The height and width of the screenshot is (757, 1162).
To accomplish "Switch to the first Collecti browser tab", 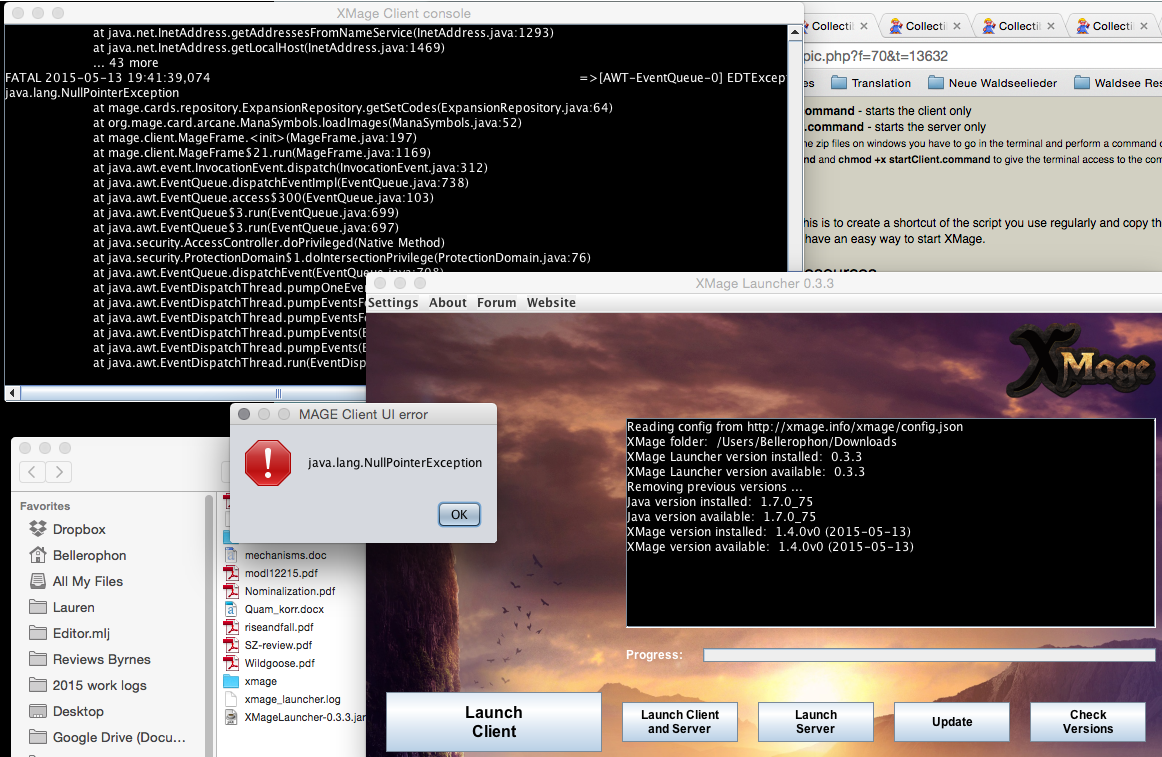I will click(x=831, y=26).
